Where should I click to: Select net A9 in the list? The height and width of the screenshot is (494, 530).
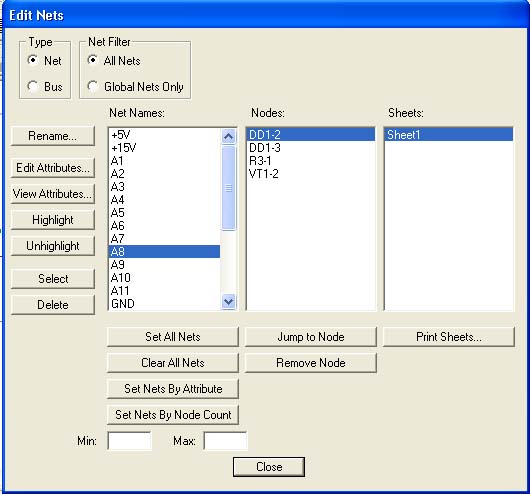(x=164, y=265)
